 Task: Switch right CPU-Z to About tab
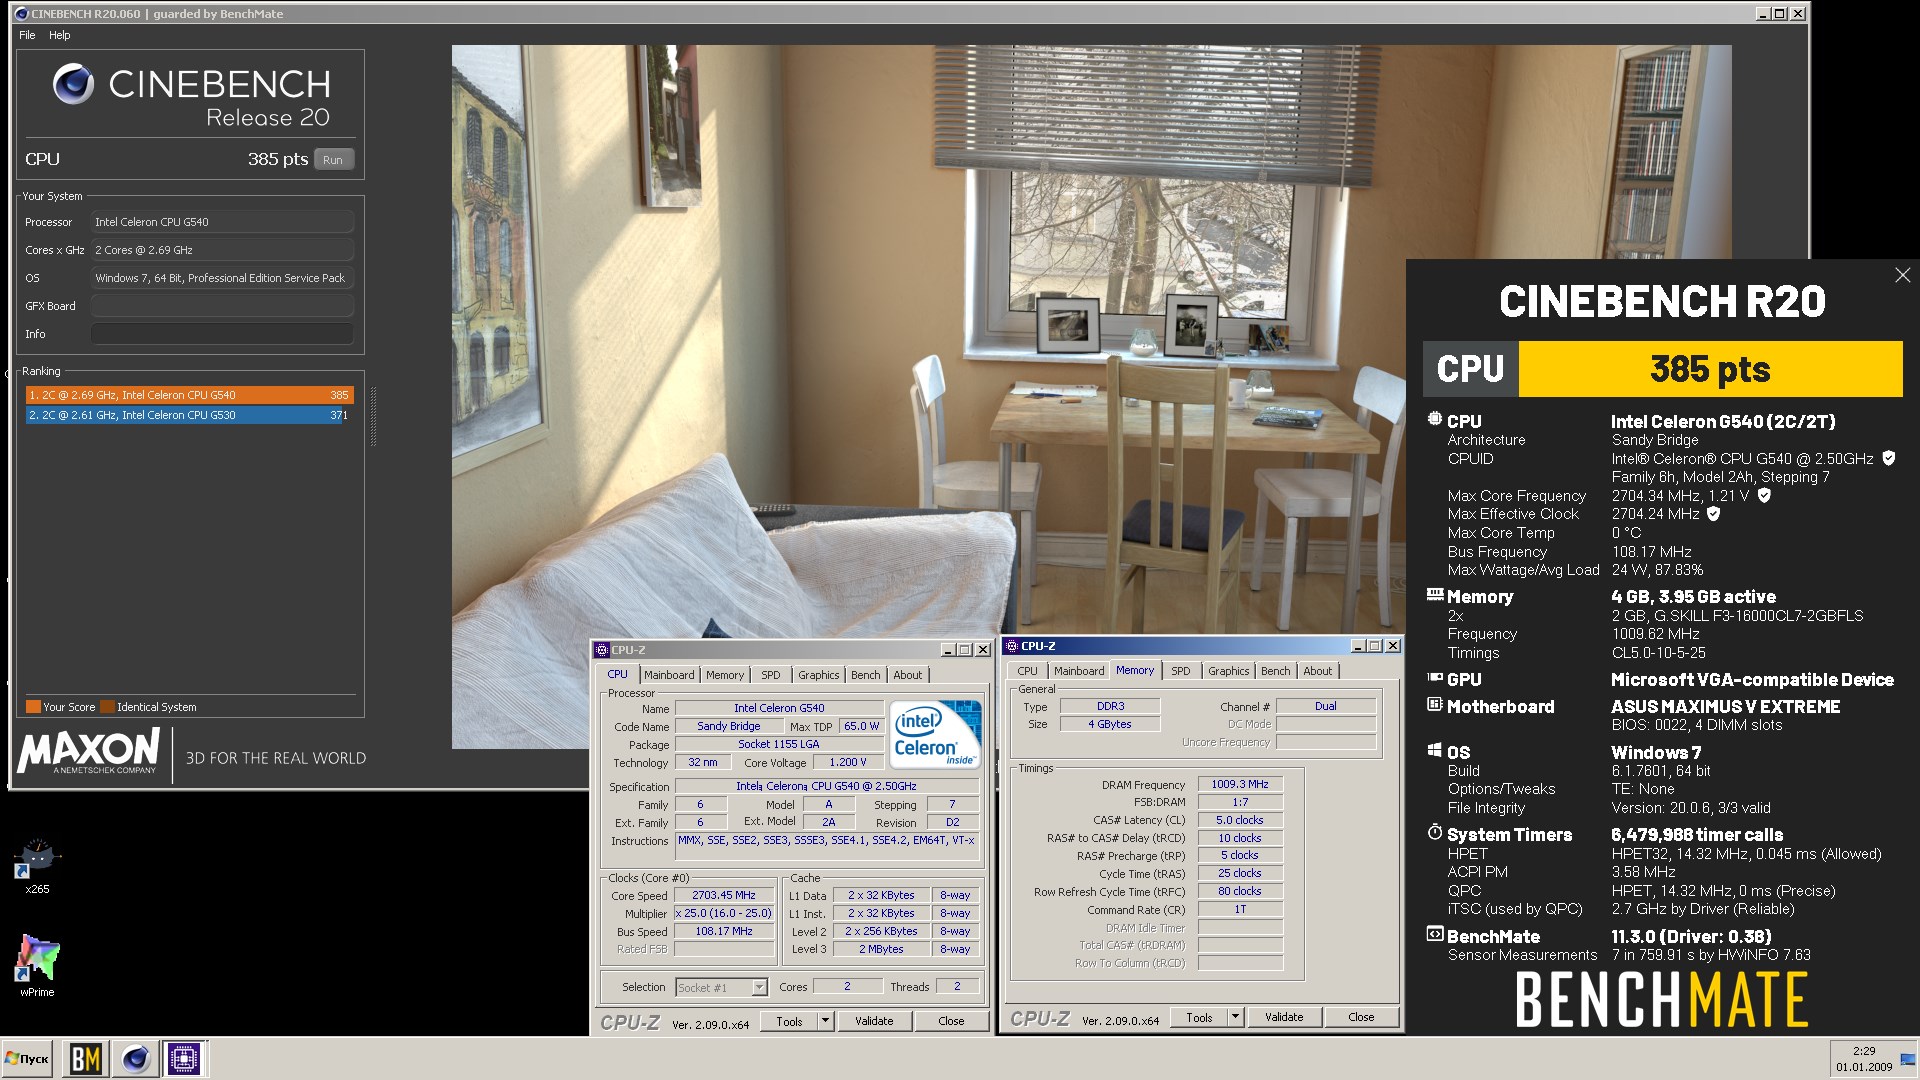(x=1317, y=671)
